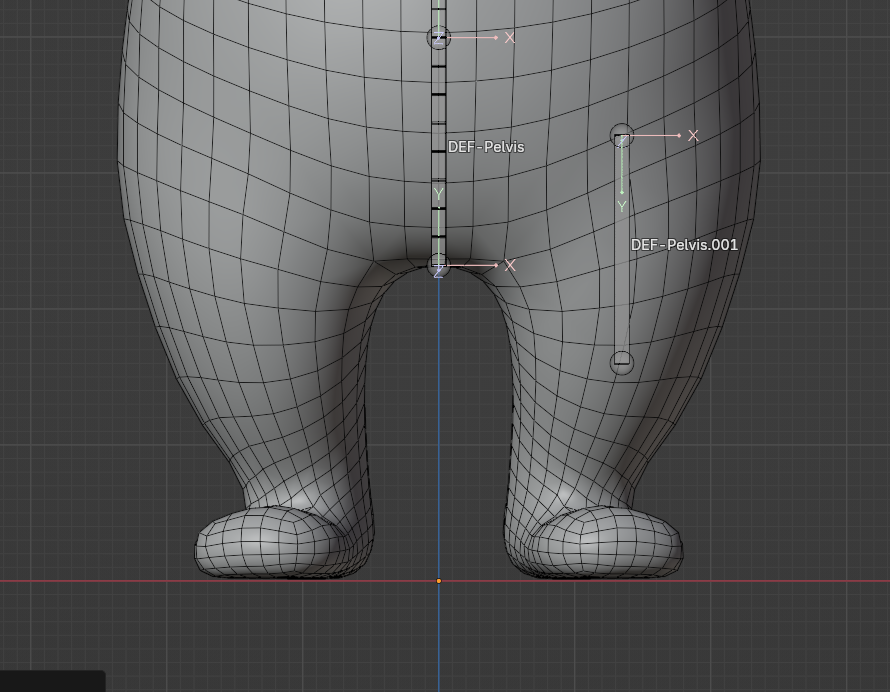Click the orange origin point on the red axis
Screen dimensions: 890x692
(x=439, y=580)
